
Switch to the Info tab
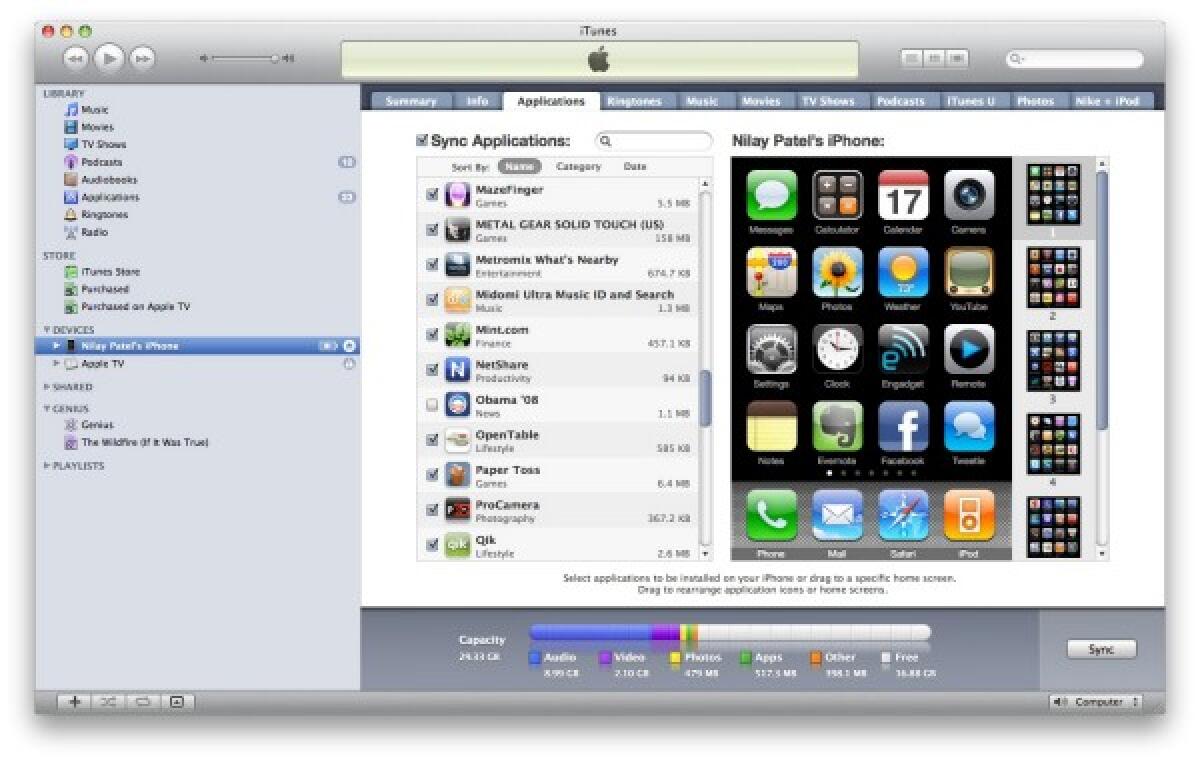[477, 101]
